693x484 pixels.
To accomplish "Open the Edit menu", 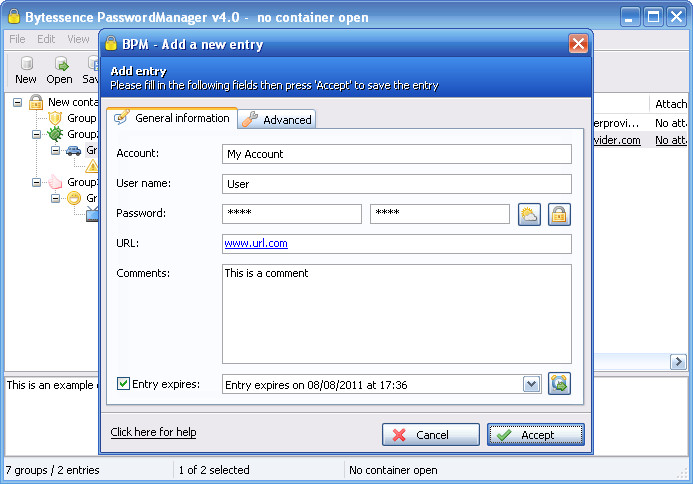I will point(46,39).
